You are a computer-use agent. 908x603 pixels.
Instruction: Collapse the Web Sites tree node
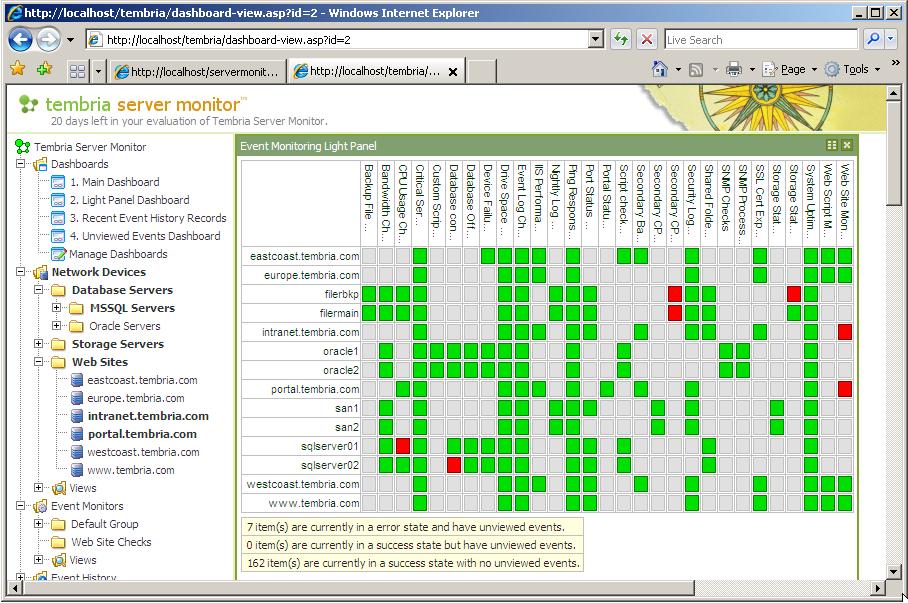pyautogui.click(x=38, y=361)
